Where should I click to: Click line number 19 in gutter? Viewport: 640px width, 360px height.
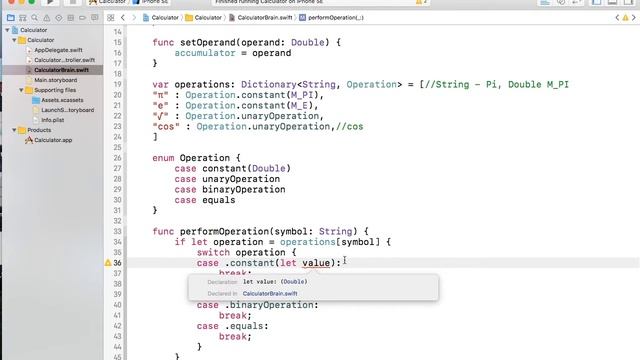(x=117, y=84)
